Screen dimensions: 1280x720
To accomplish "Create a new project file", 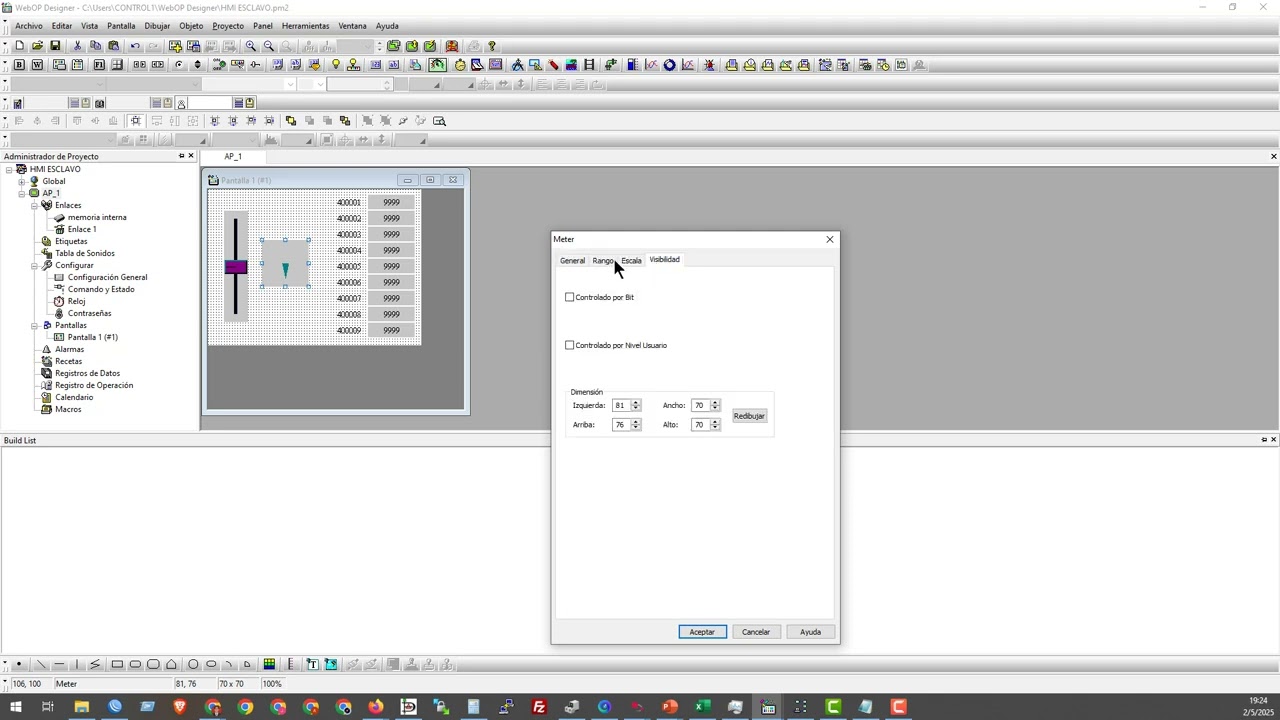I will tap(19, 46).
